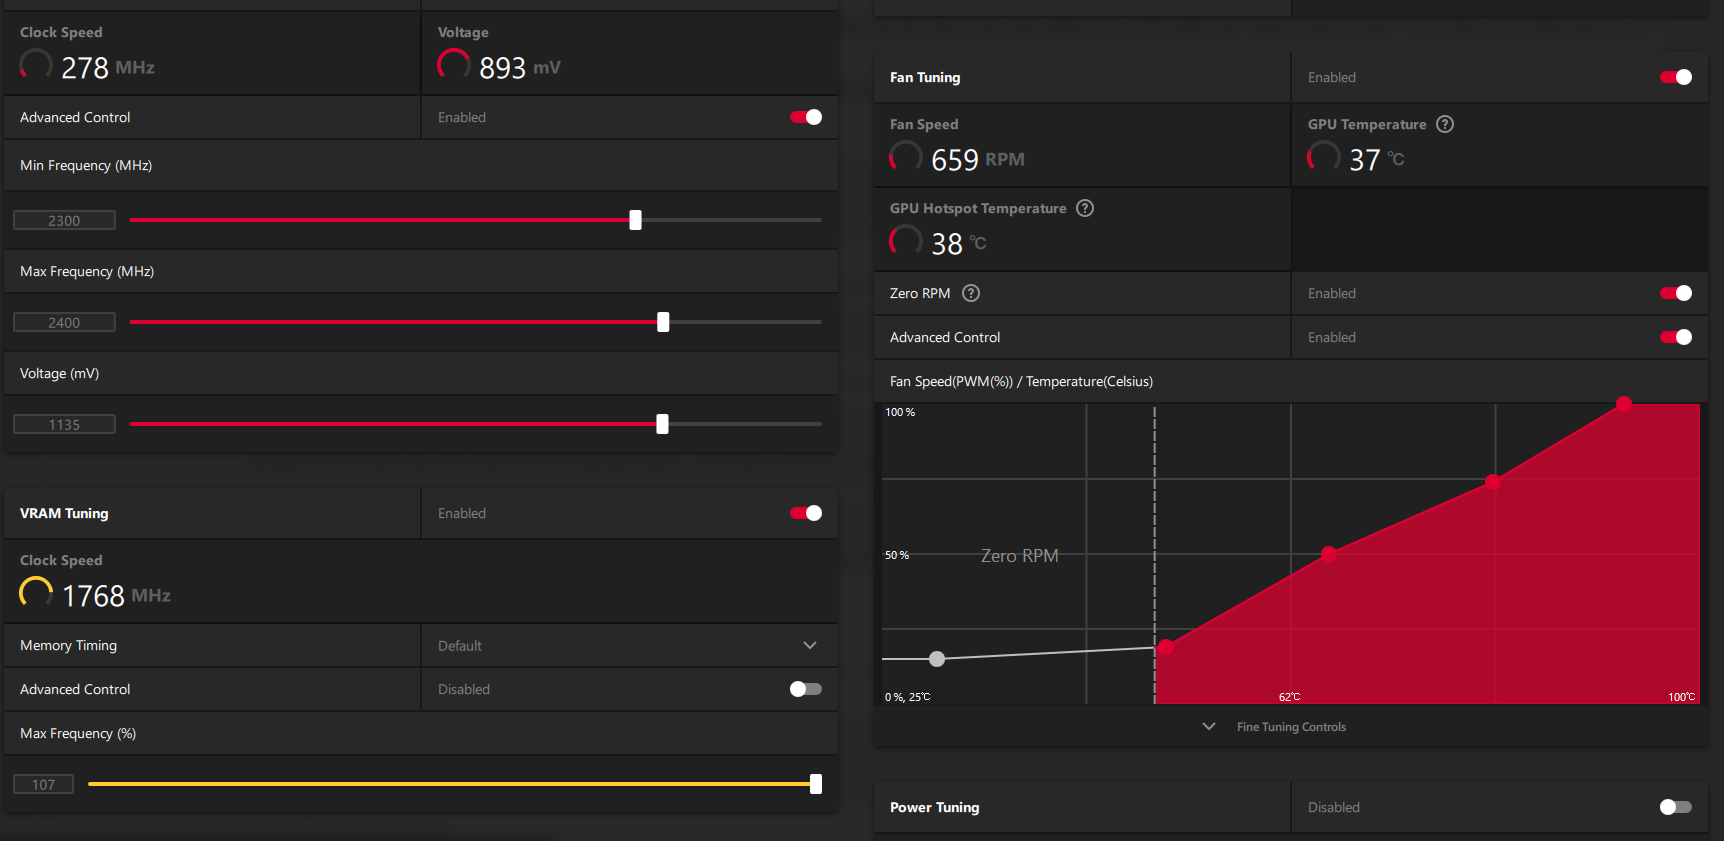This screenshot has width=1724, height=841.
Task: Click the Max Frequency 2400 input field
Action: coord(64,322)
